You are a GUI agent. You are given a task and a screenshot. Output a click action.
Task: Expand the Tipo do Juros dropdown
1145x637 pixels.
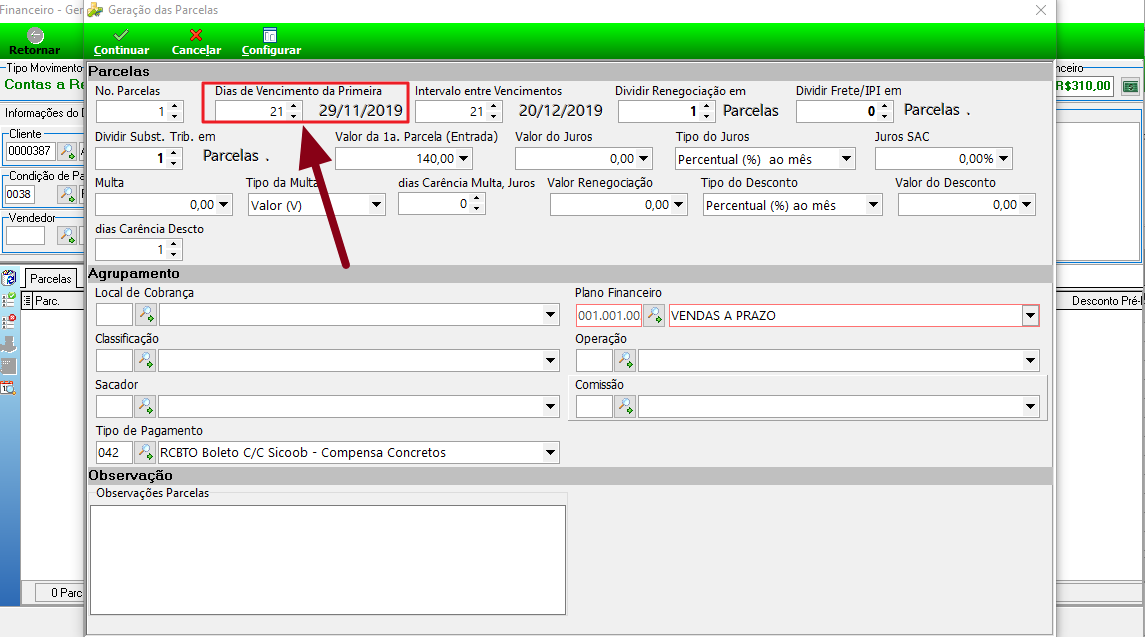point(846,159)
